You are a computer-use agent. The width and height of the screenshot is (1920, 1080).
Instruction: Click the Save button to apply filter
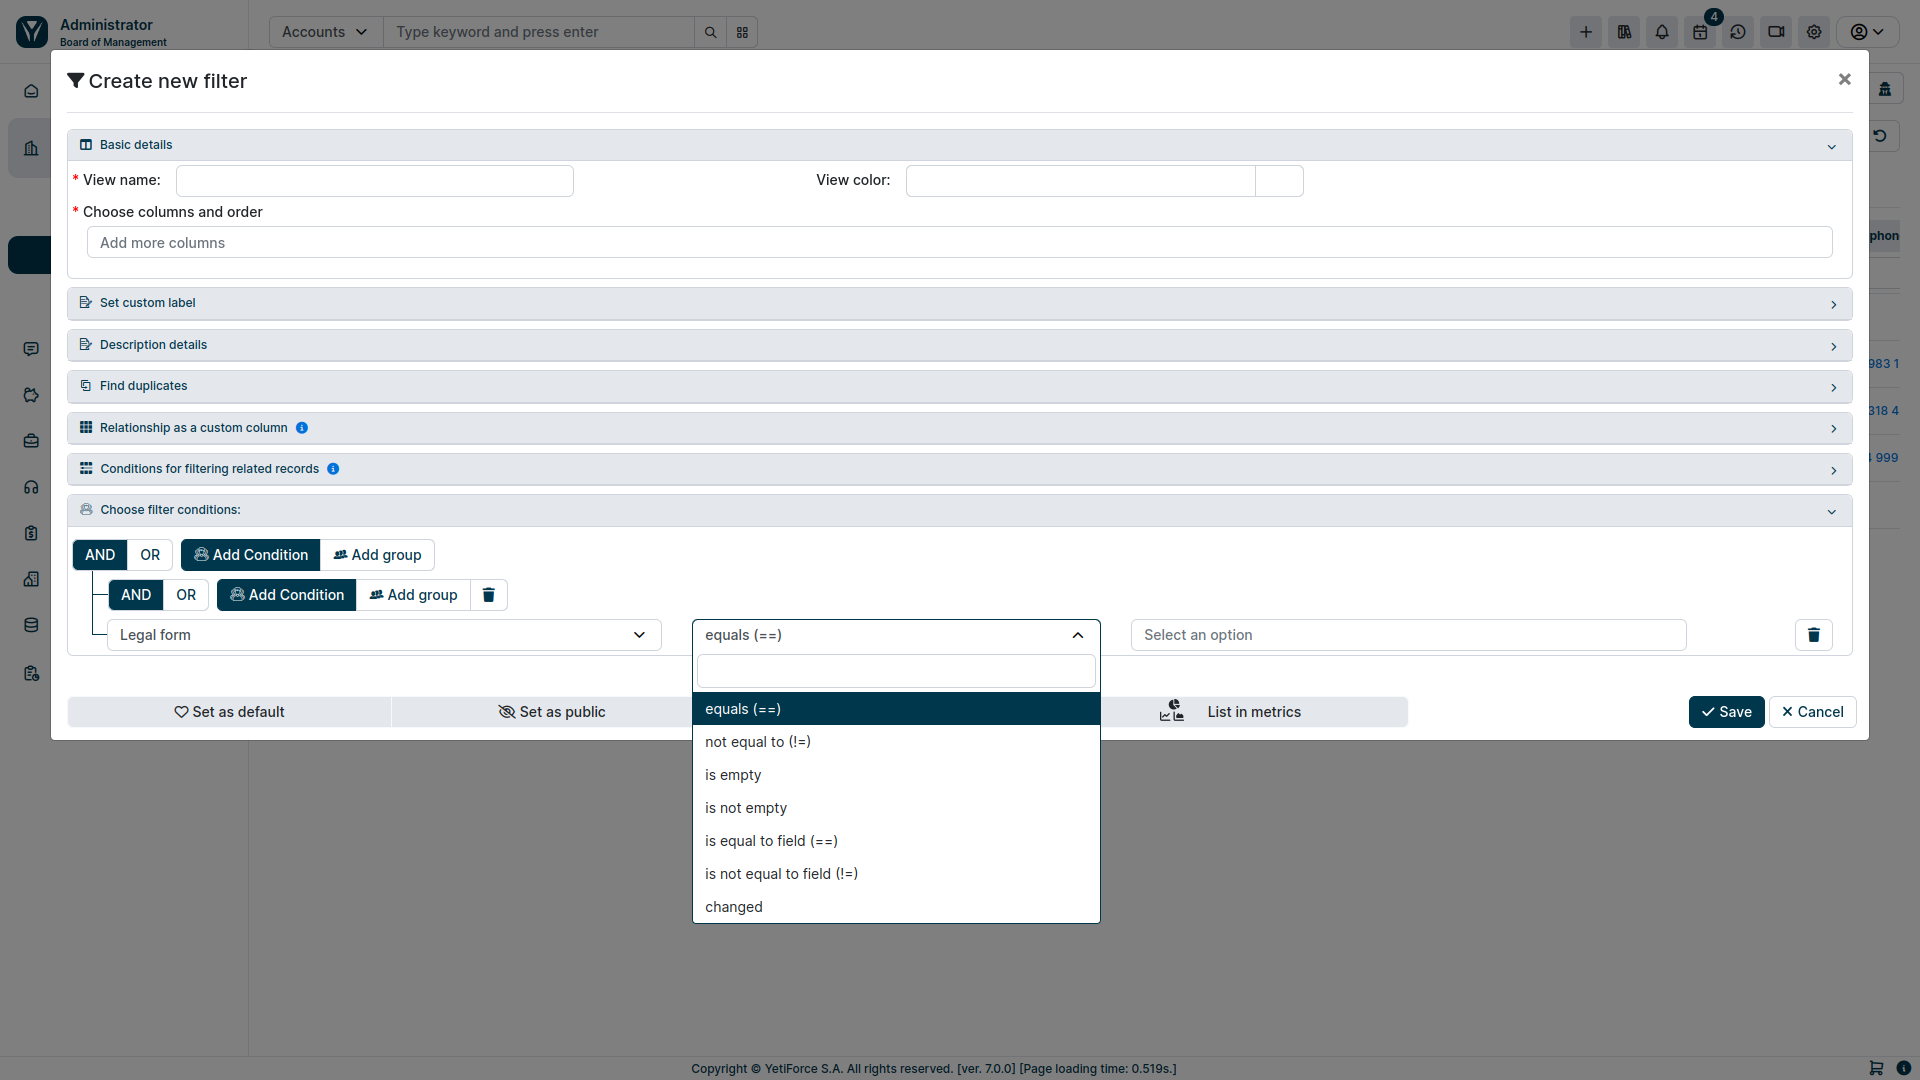pyautogui.click(x=1727, y=712)
